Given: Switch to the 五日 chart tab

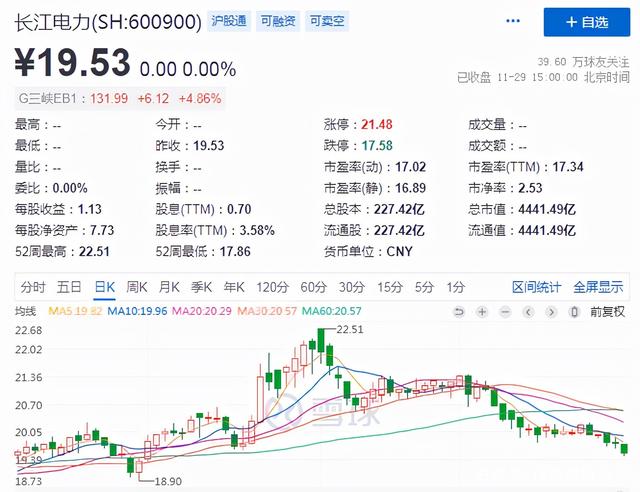Looking at the screenshot, I should coord(69,287).
